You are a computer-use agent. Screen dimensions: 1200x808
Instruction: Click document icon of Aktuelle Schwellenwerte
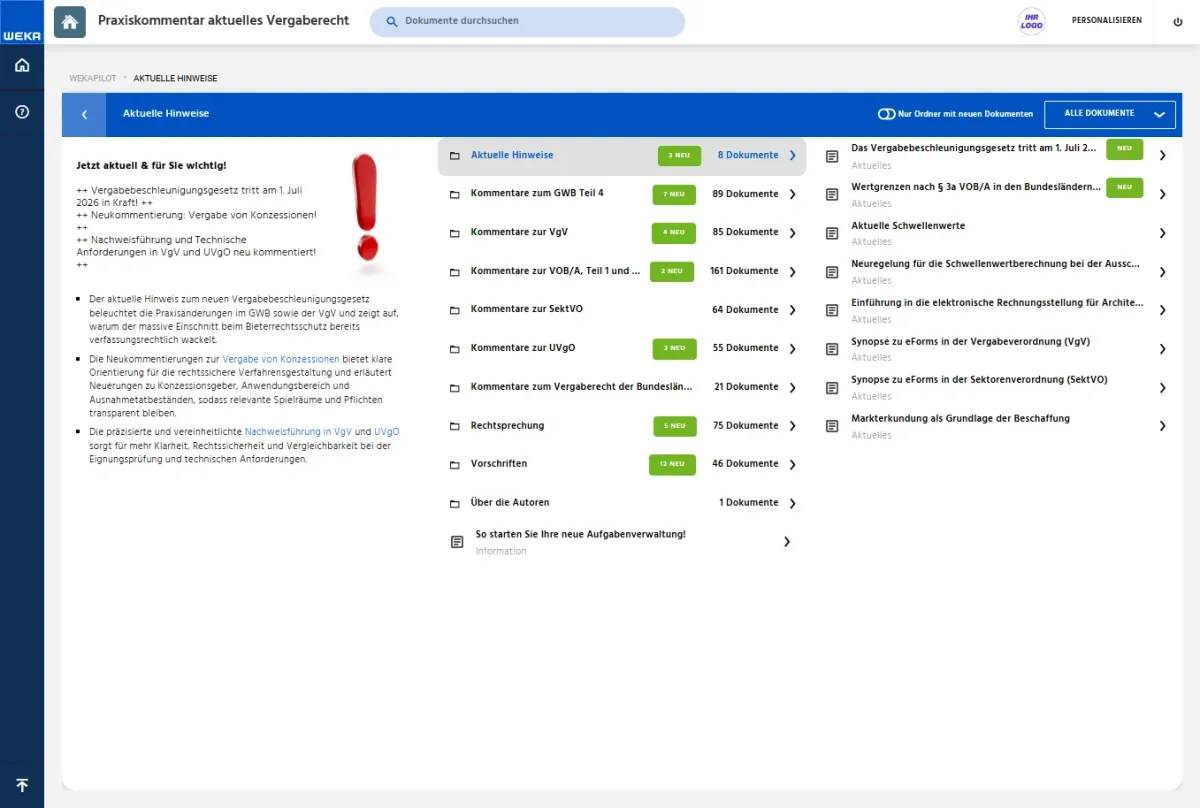832,233
